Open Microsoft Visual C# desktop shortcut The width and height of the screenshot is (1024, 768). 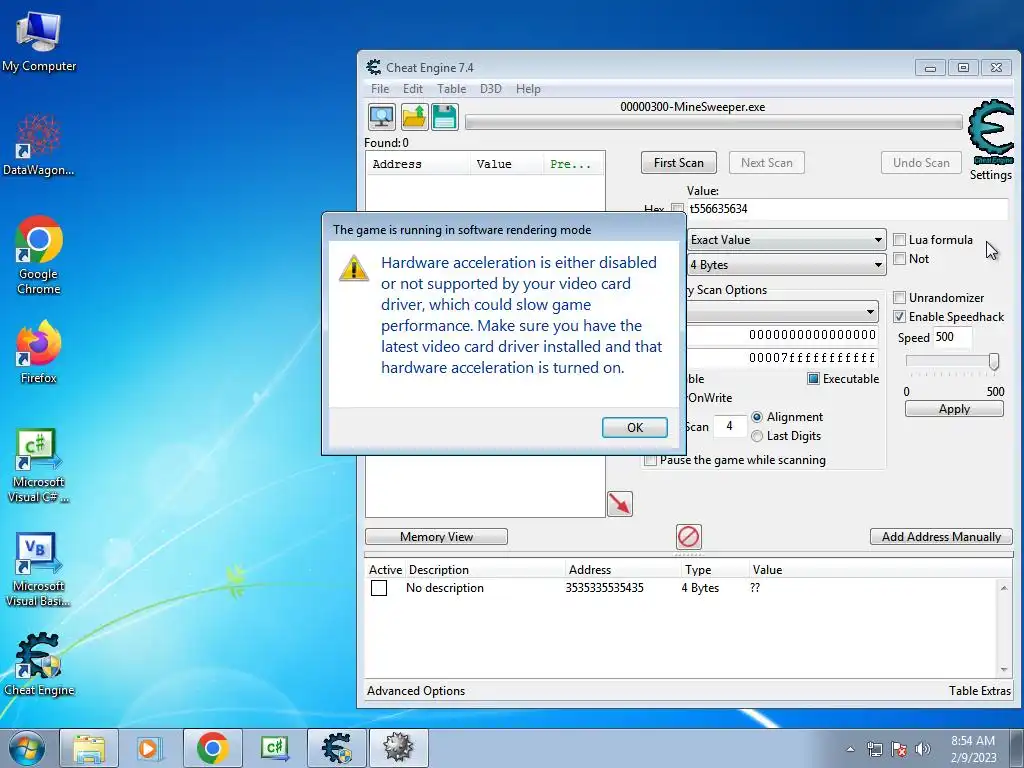pos(39,466)
